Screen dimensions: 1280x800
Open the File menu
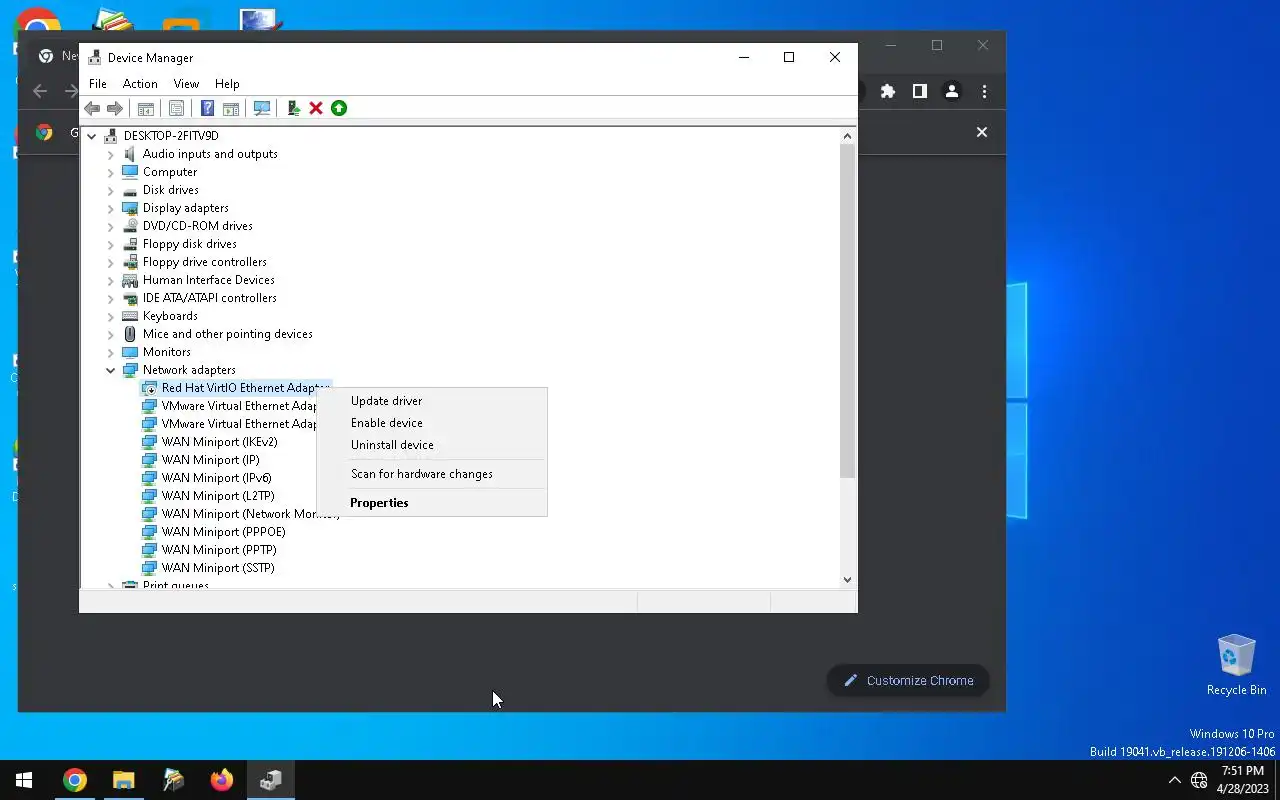coord(97,84)
